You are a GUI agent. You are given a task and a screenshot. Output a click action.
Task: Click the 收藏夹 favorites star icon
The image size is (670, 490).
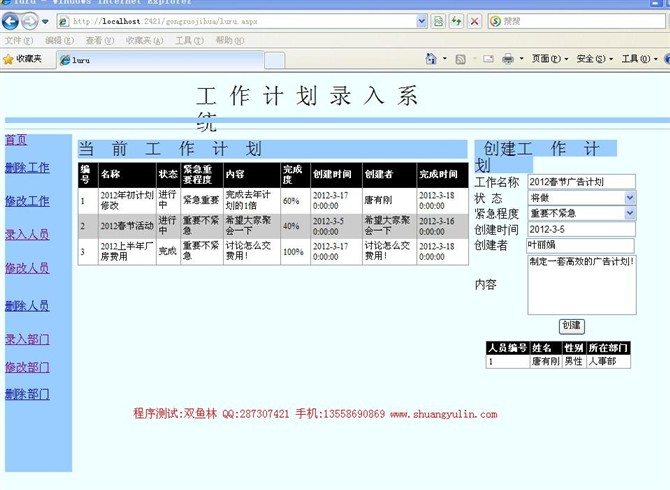coord(9,59)
